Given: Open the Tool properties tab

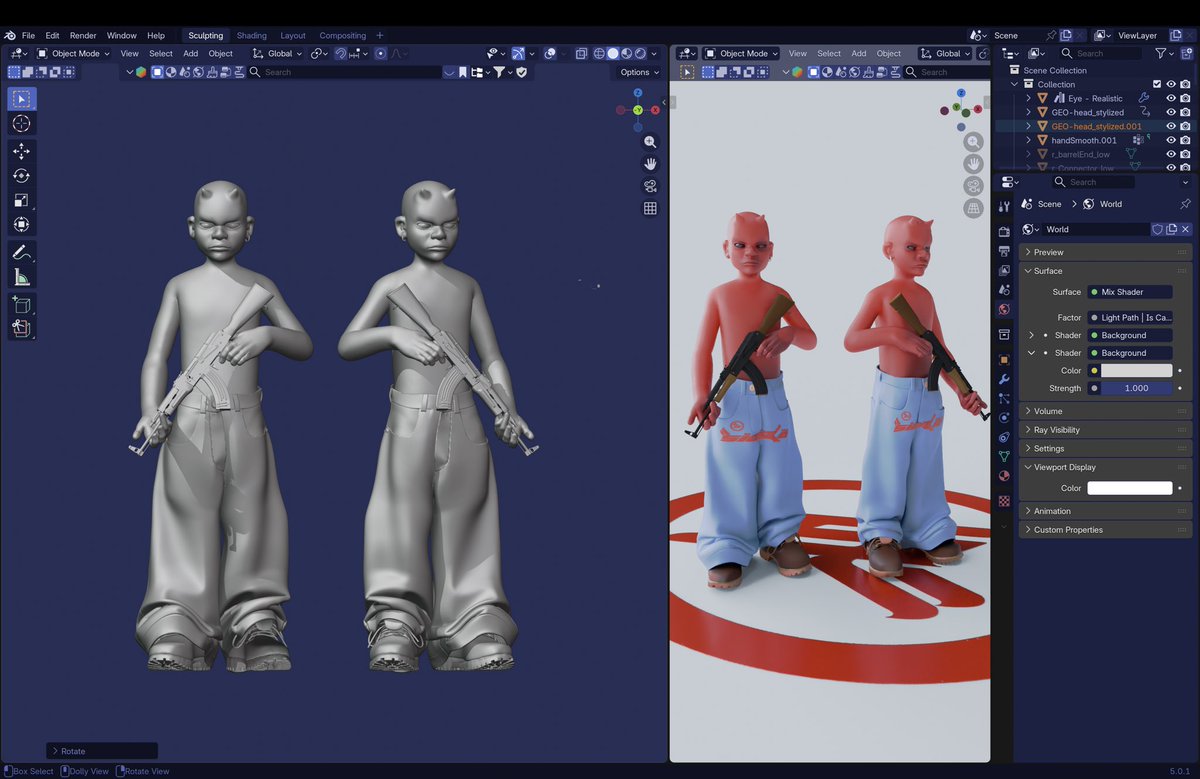Looking at the screenshot, I should [1004, 206].
